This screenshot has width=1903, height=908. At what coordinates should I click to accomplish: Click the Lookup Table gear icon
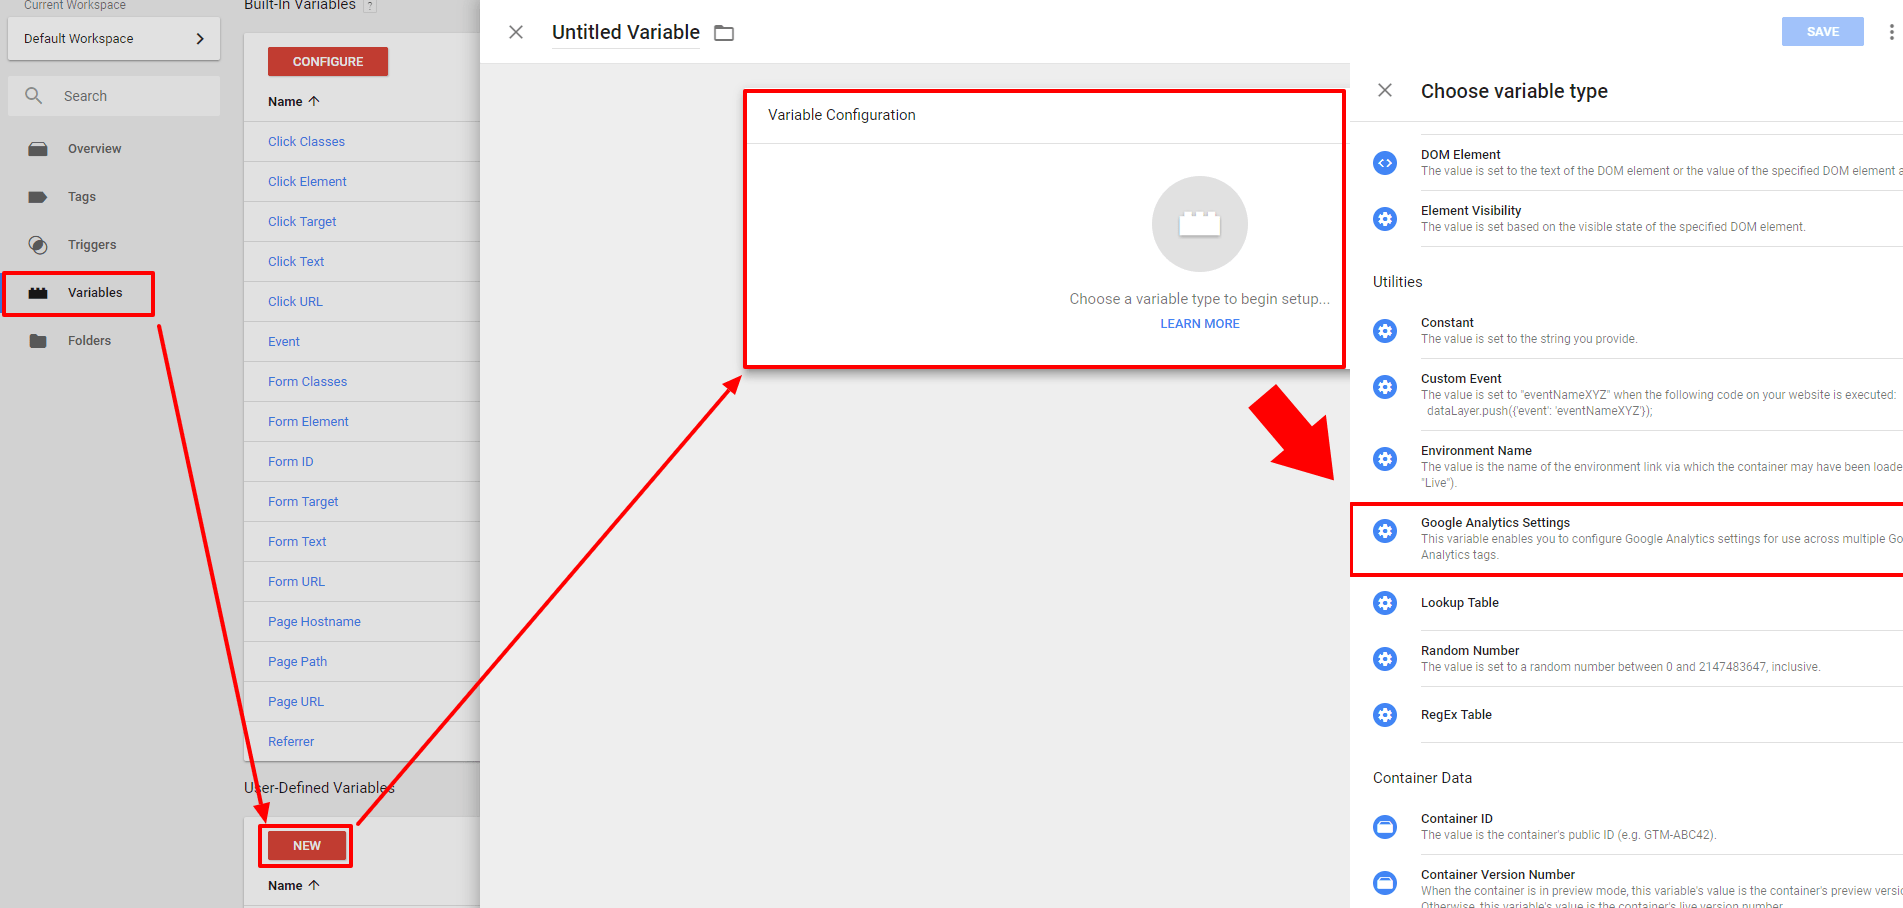point(1385,603)
